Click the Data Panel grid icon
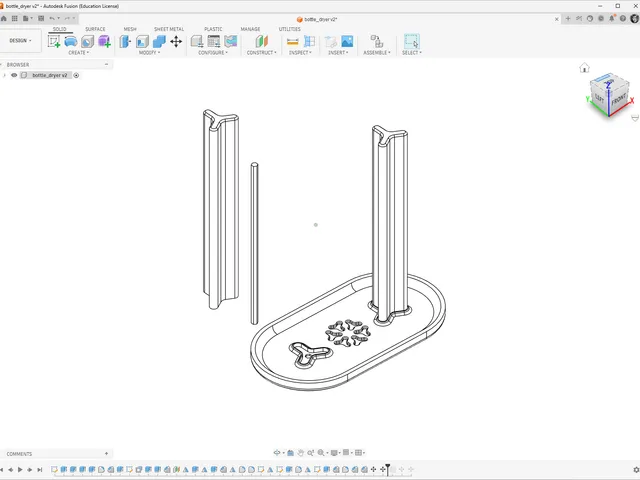 pyautogui.click(x=15, y=18)
